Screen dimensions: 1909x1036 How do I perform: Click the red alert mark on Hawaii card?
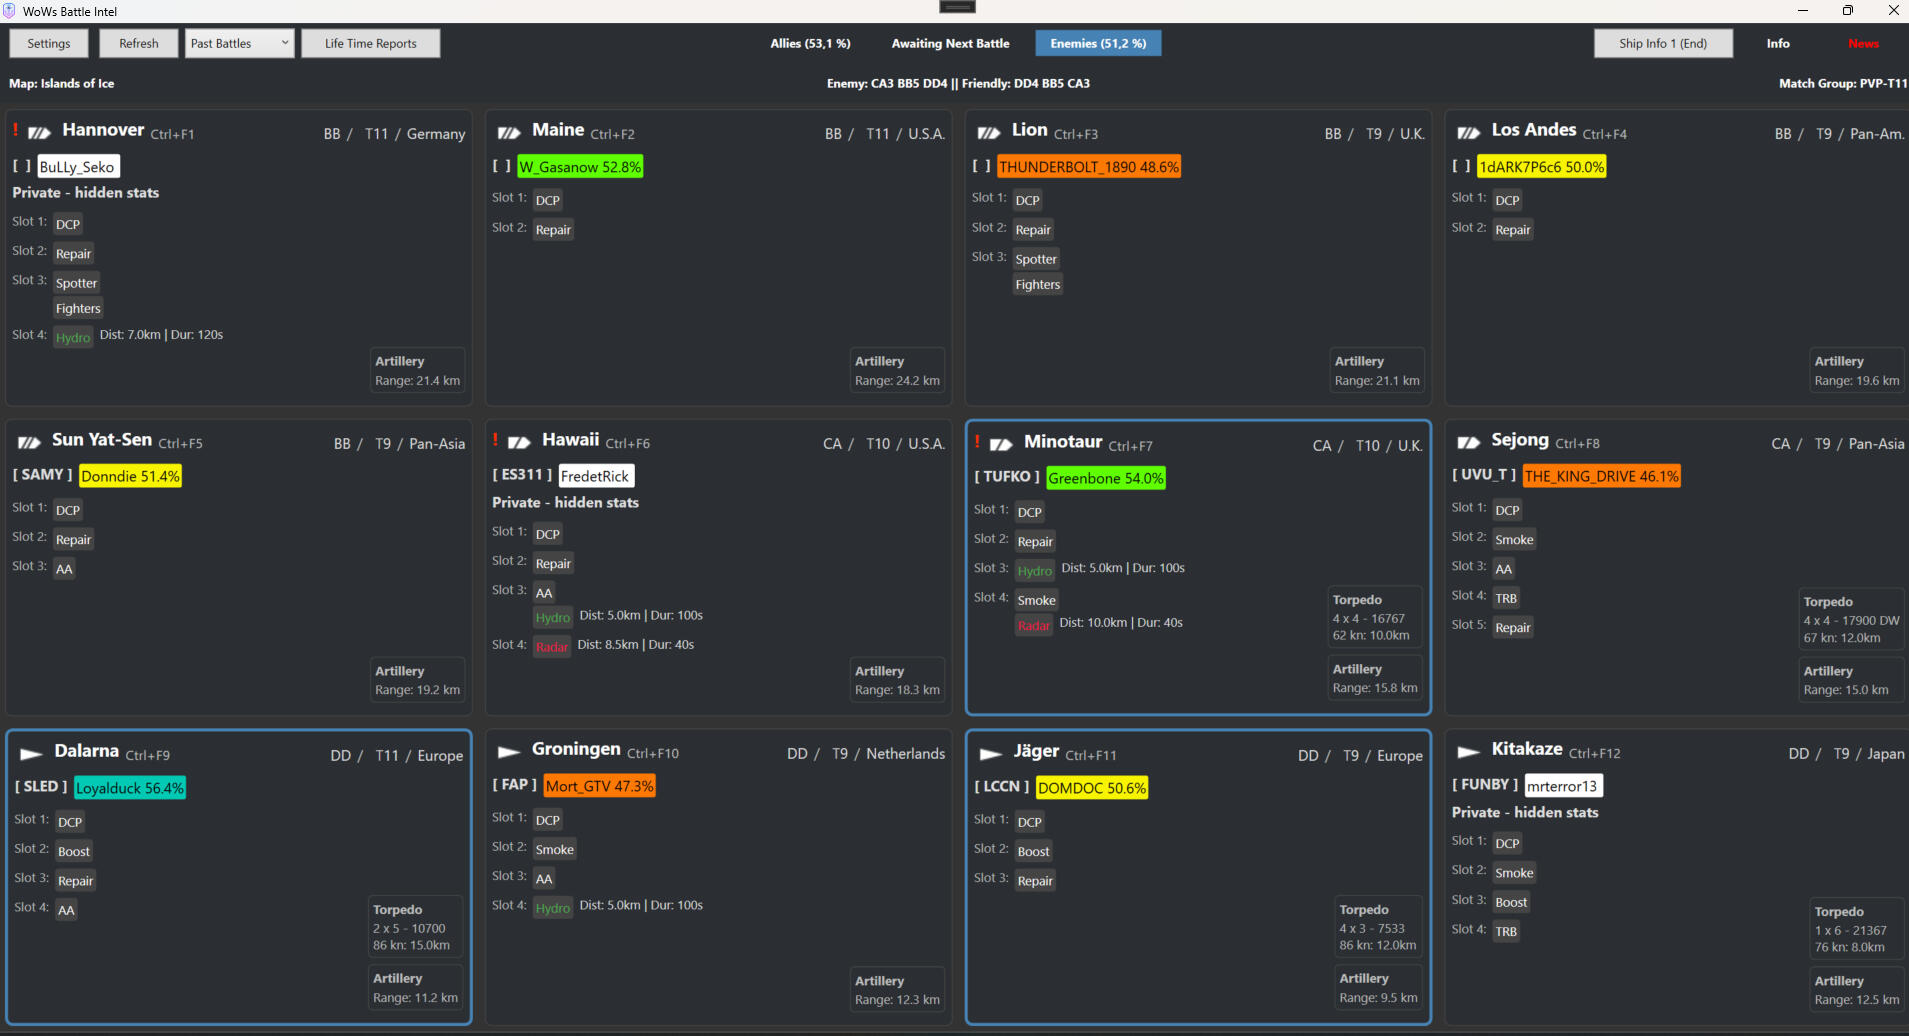(495, 439)
